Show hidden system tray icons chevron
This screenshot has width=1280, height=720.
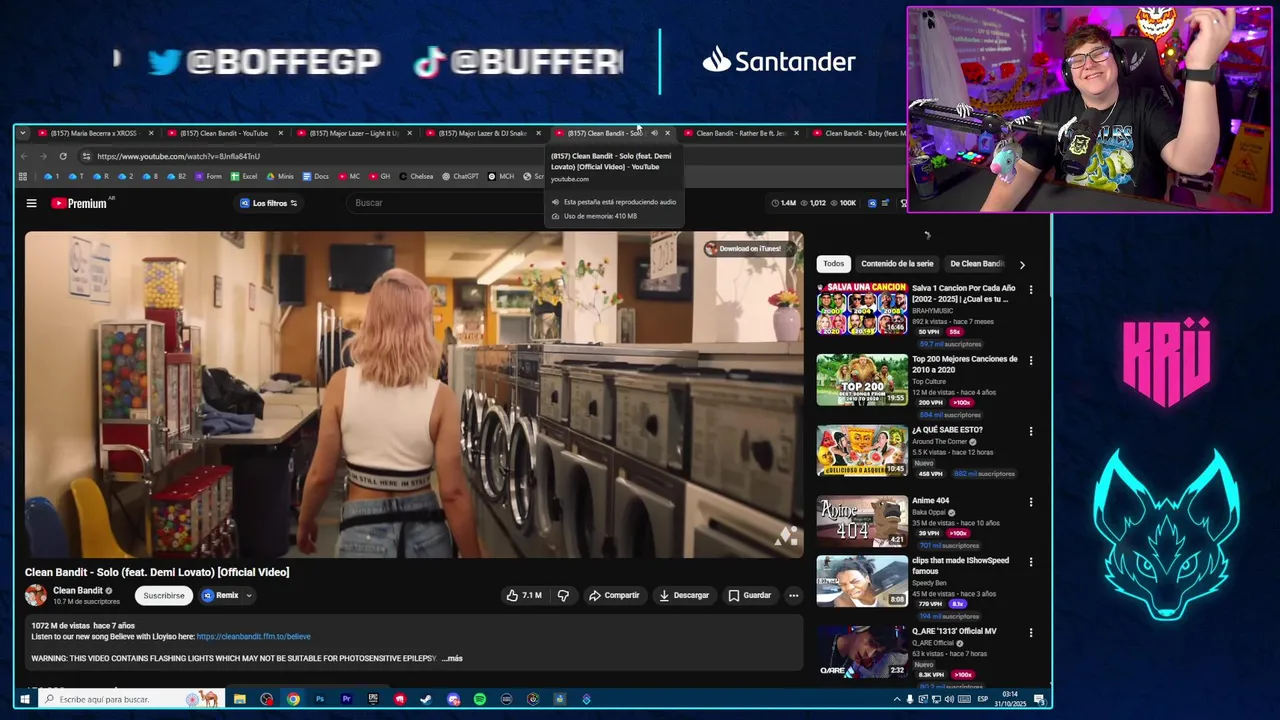click(x=897, y=699)
